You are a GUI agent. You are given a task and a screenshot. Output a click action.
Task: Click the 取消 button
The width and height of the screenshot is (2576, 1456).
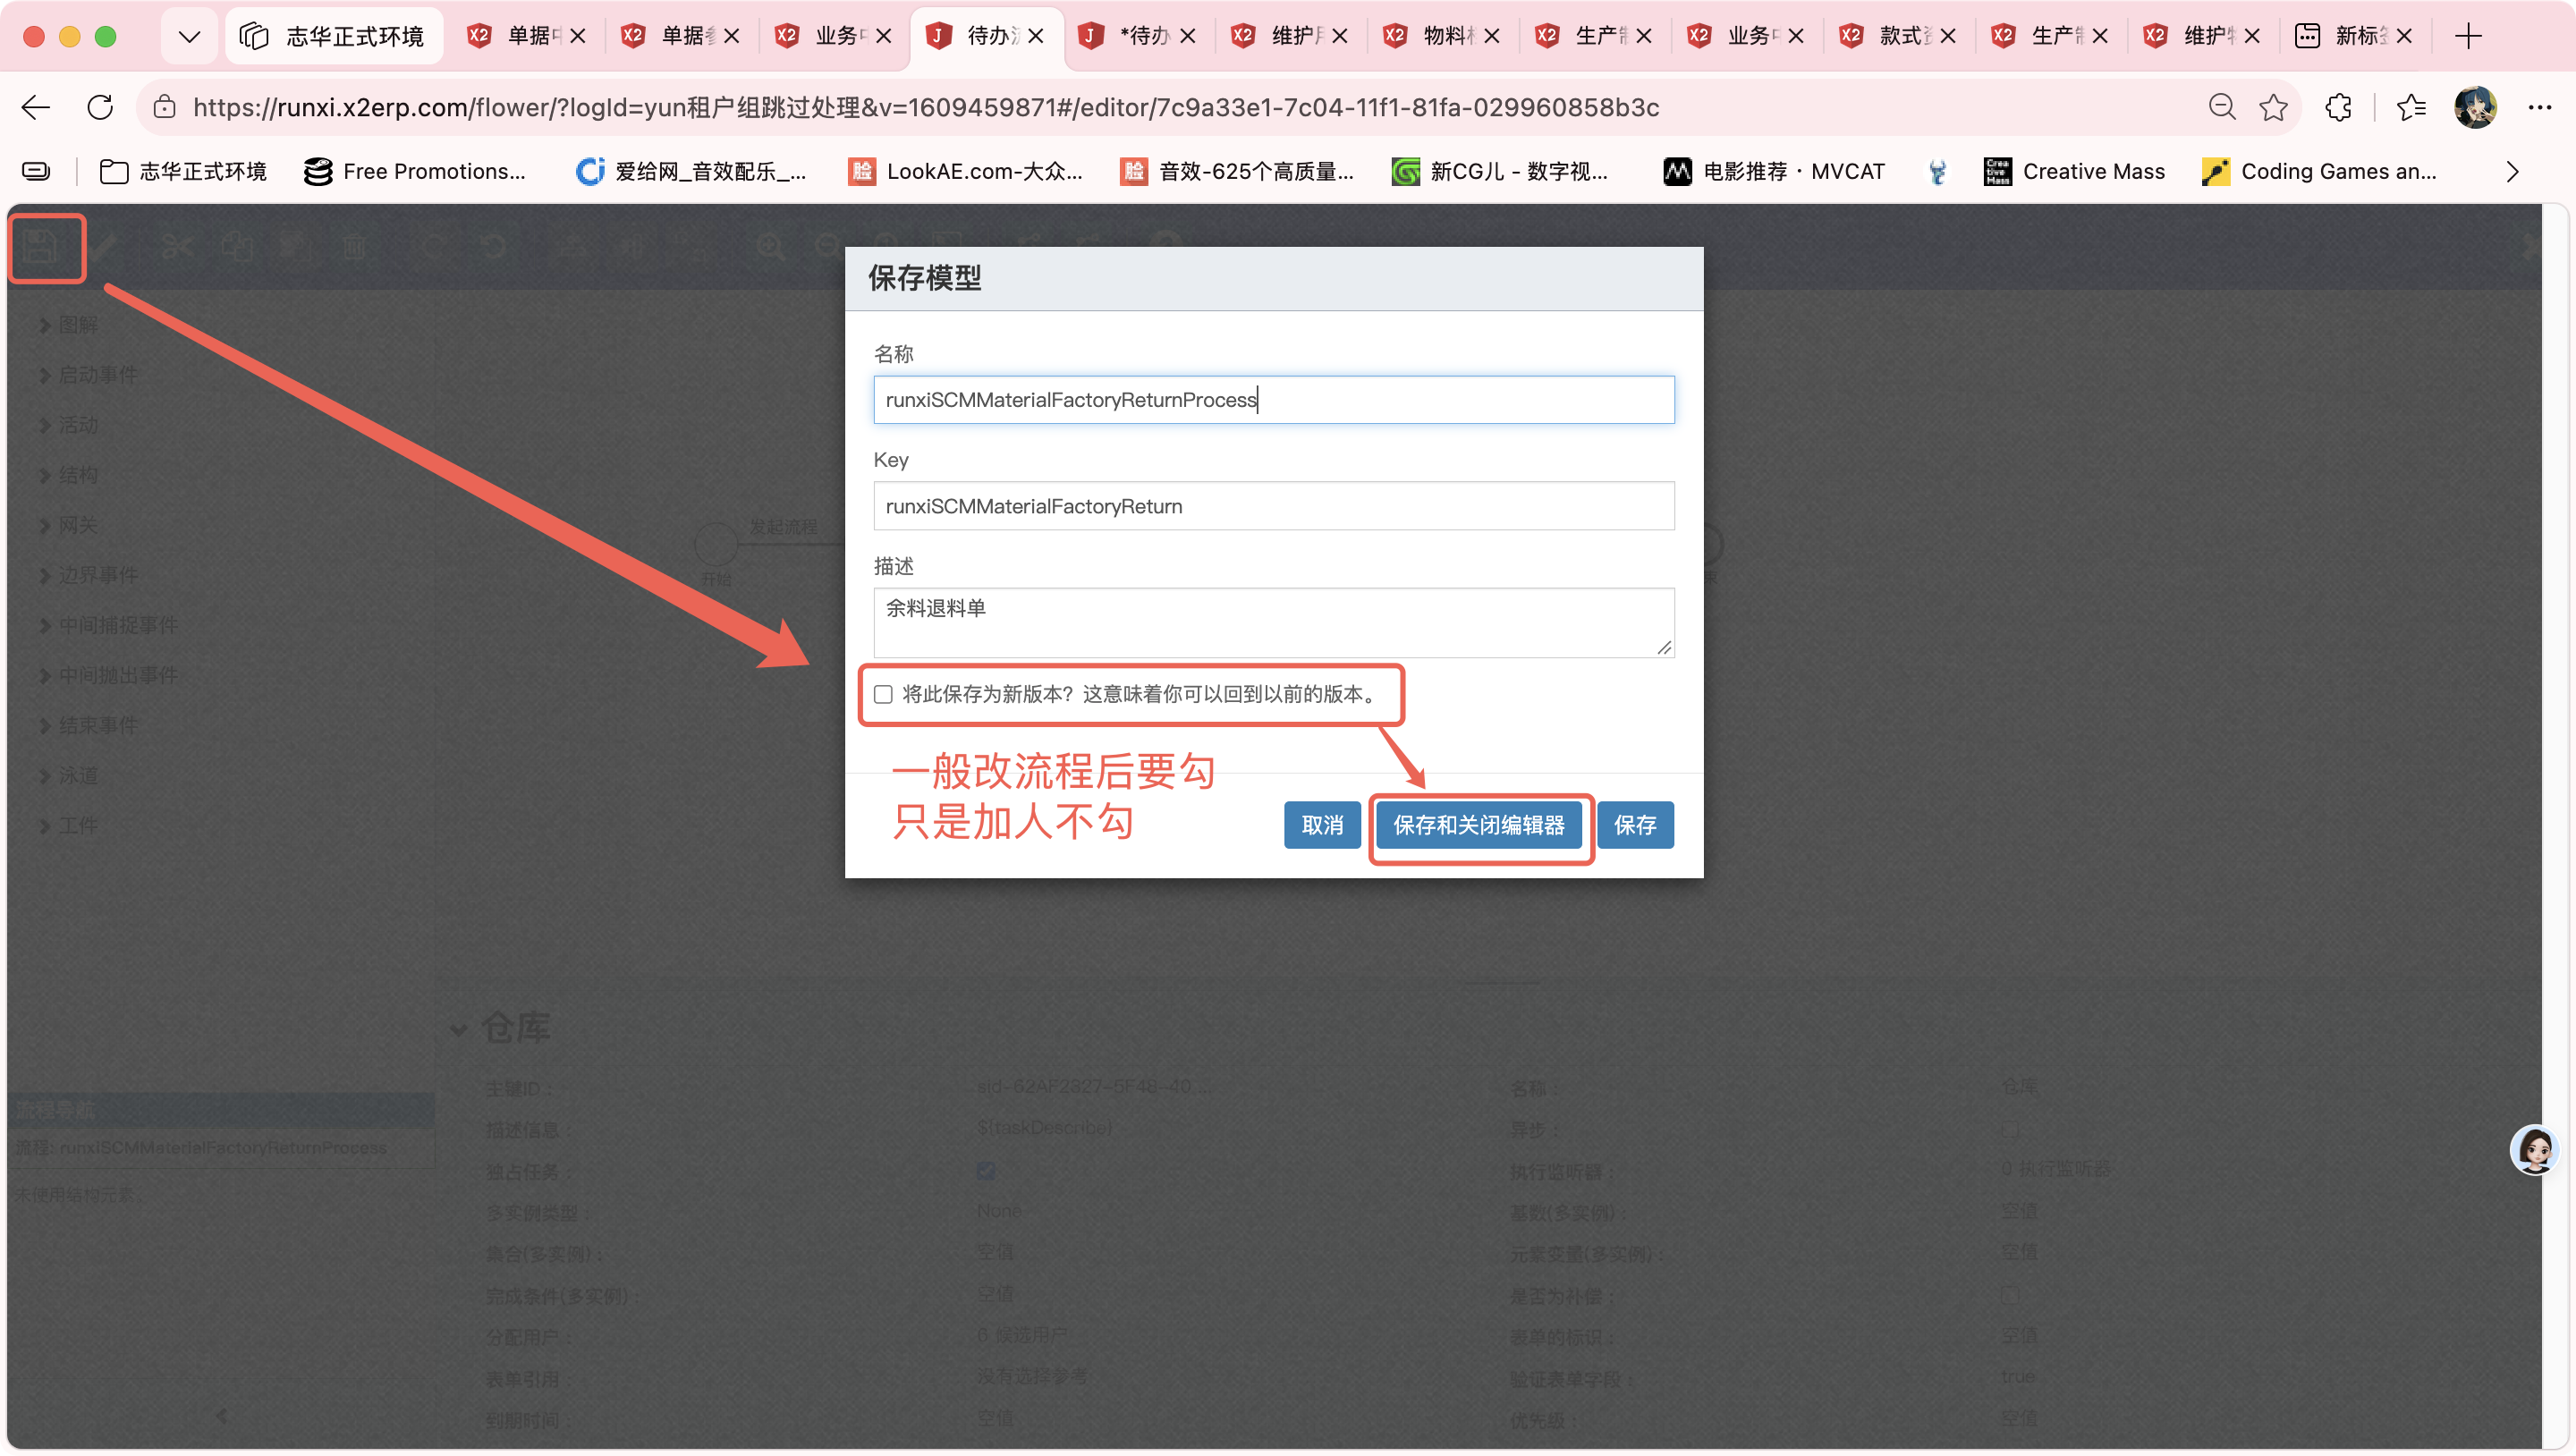pyautogui.click(x=1322, y=825)
